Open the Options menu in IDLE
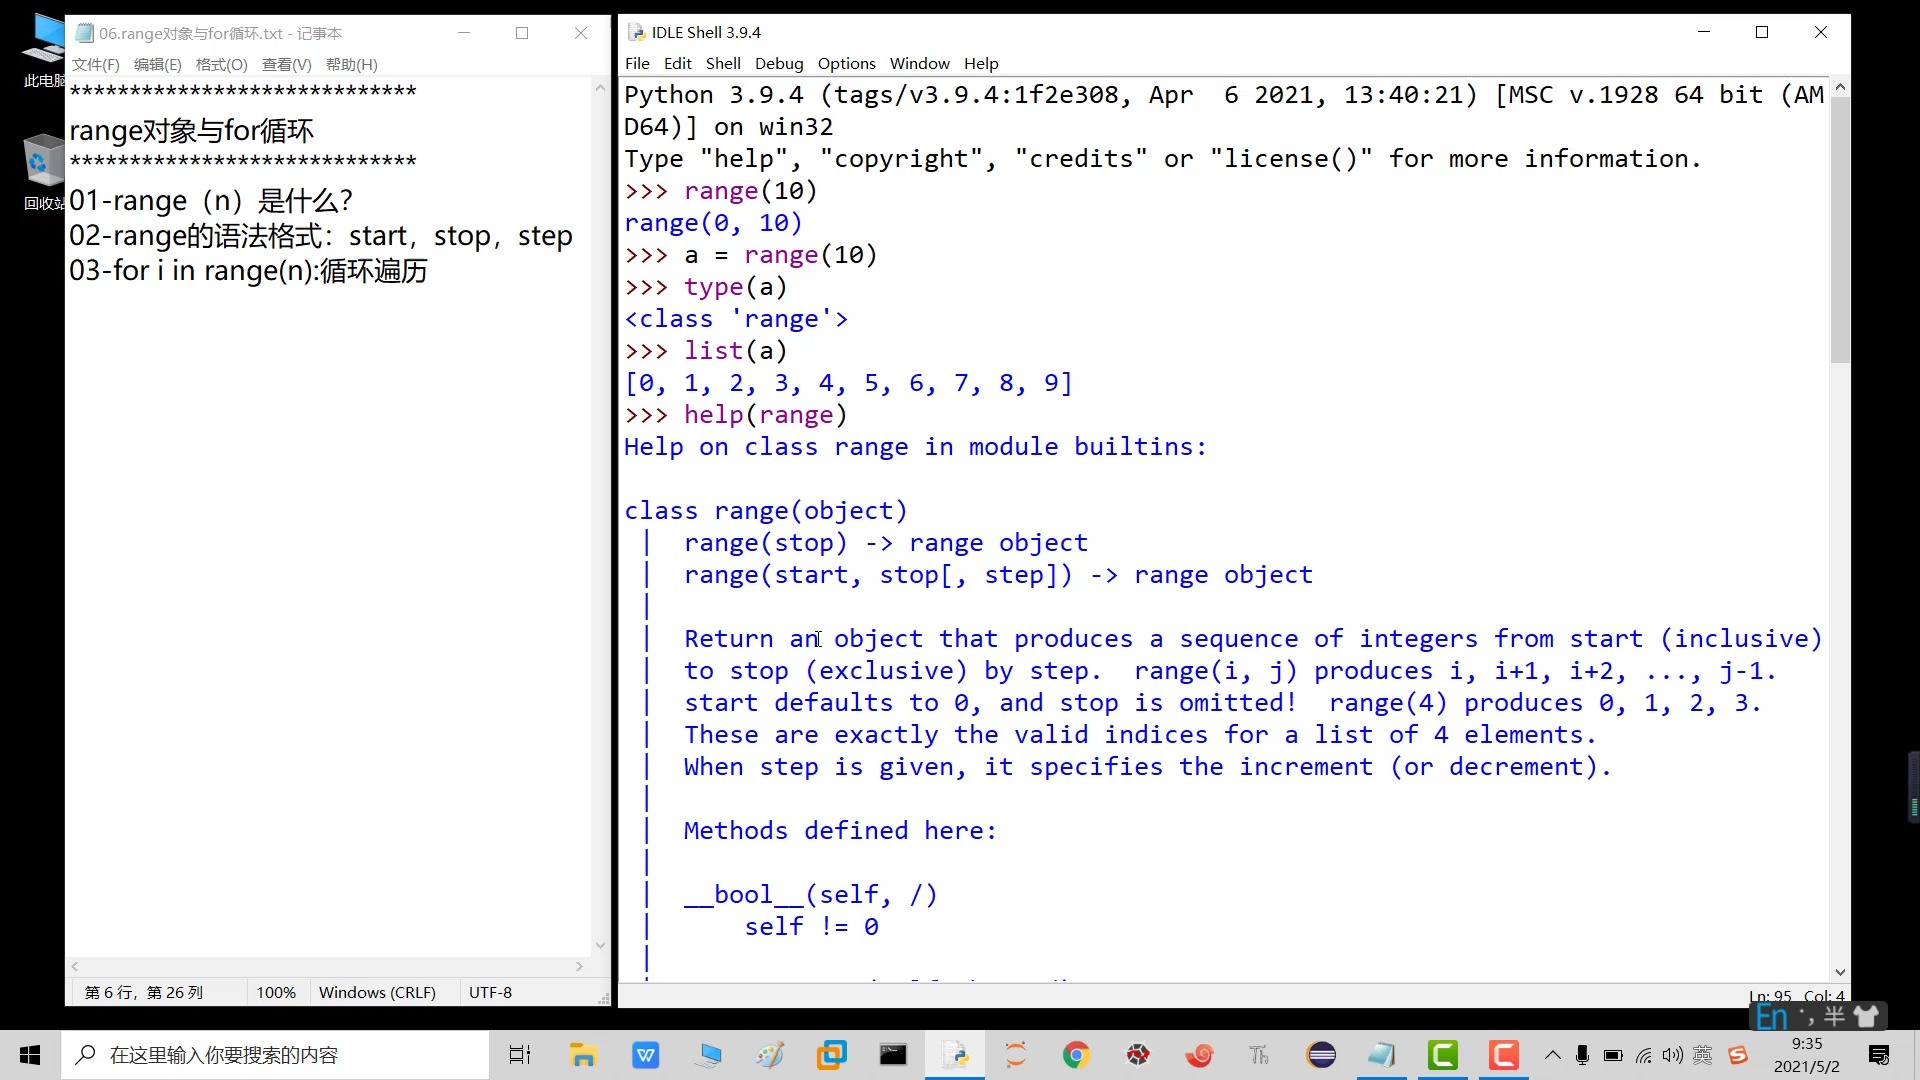1920x1080 pixels. pyautogui.click(x=846, y=63)
